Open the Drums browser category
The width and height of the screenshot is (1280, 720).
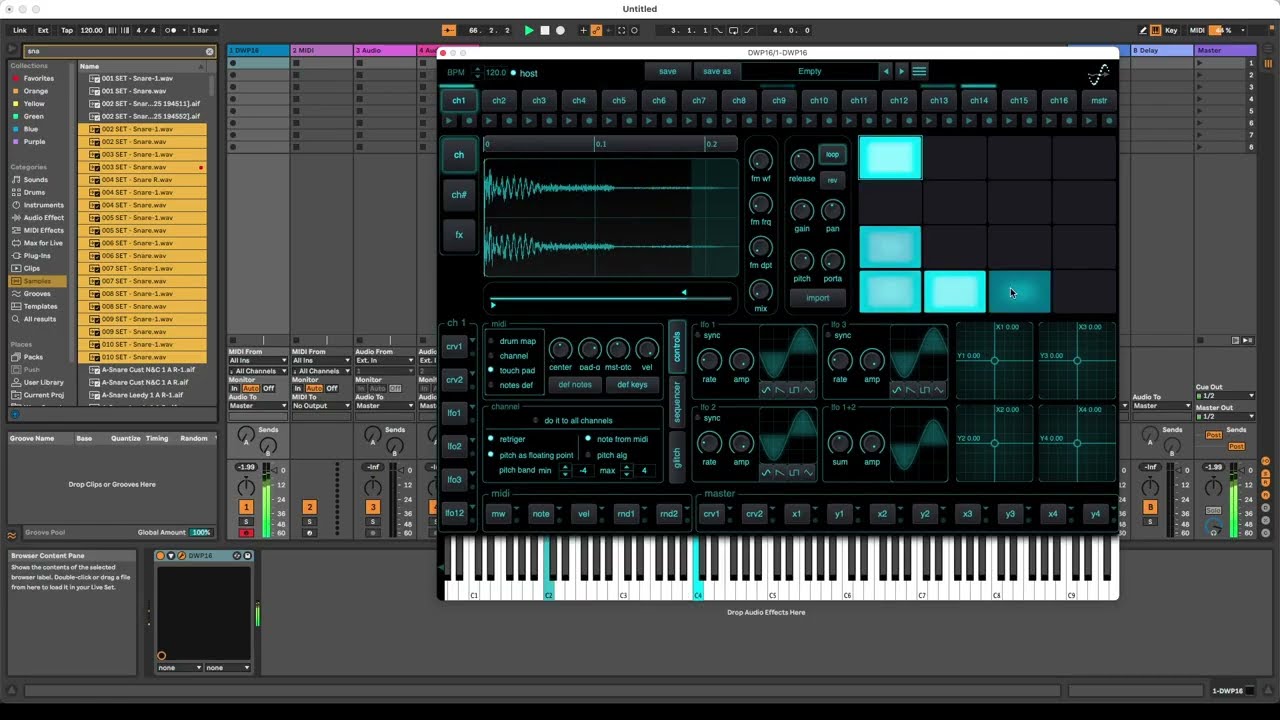click(34, 192)
